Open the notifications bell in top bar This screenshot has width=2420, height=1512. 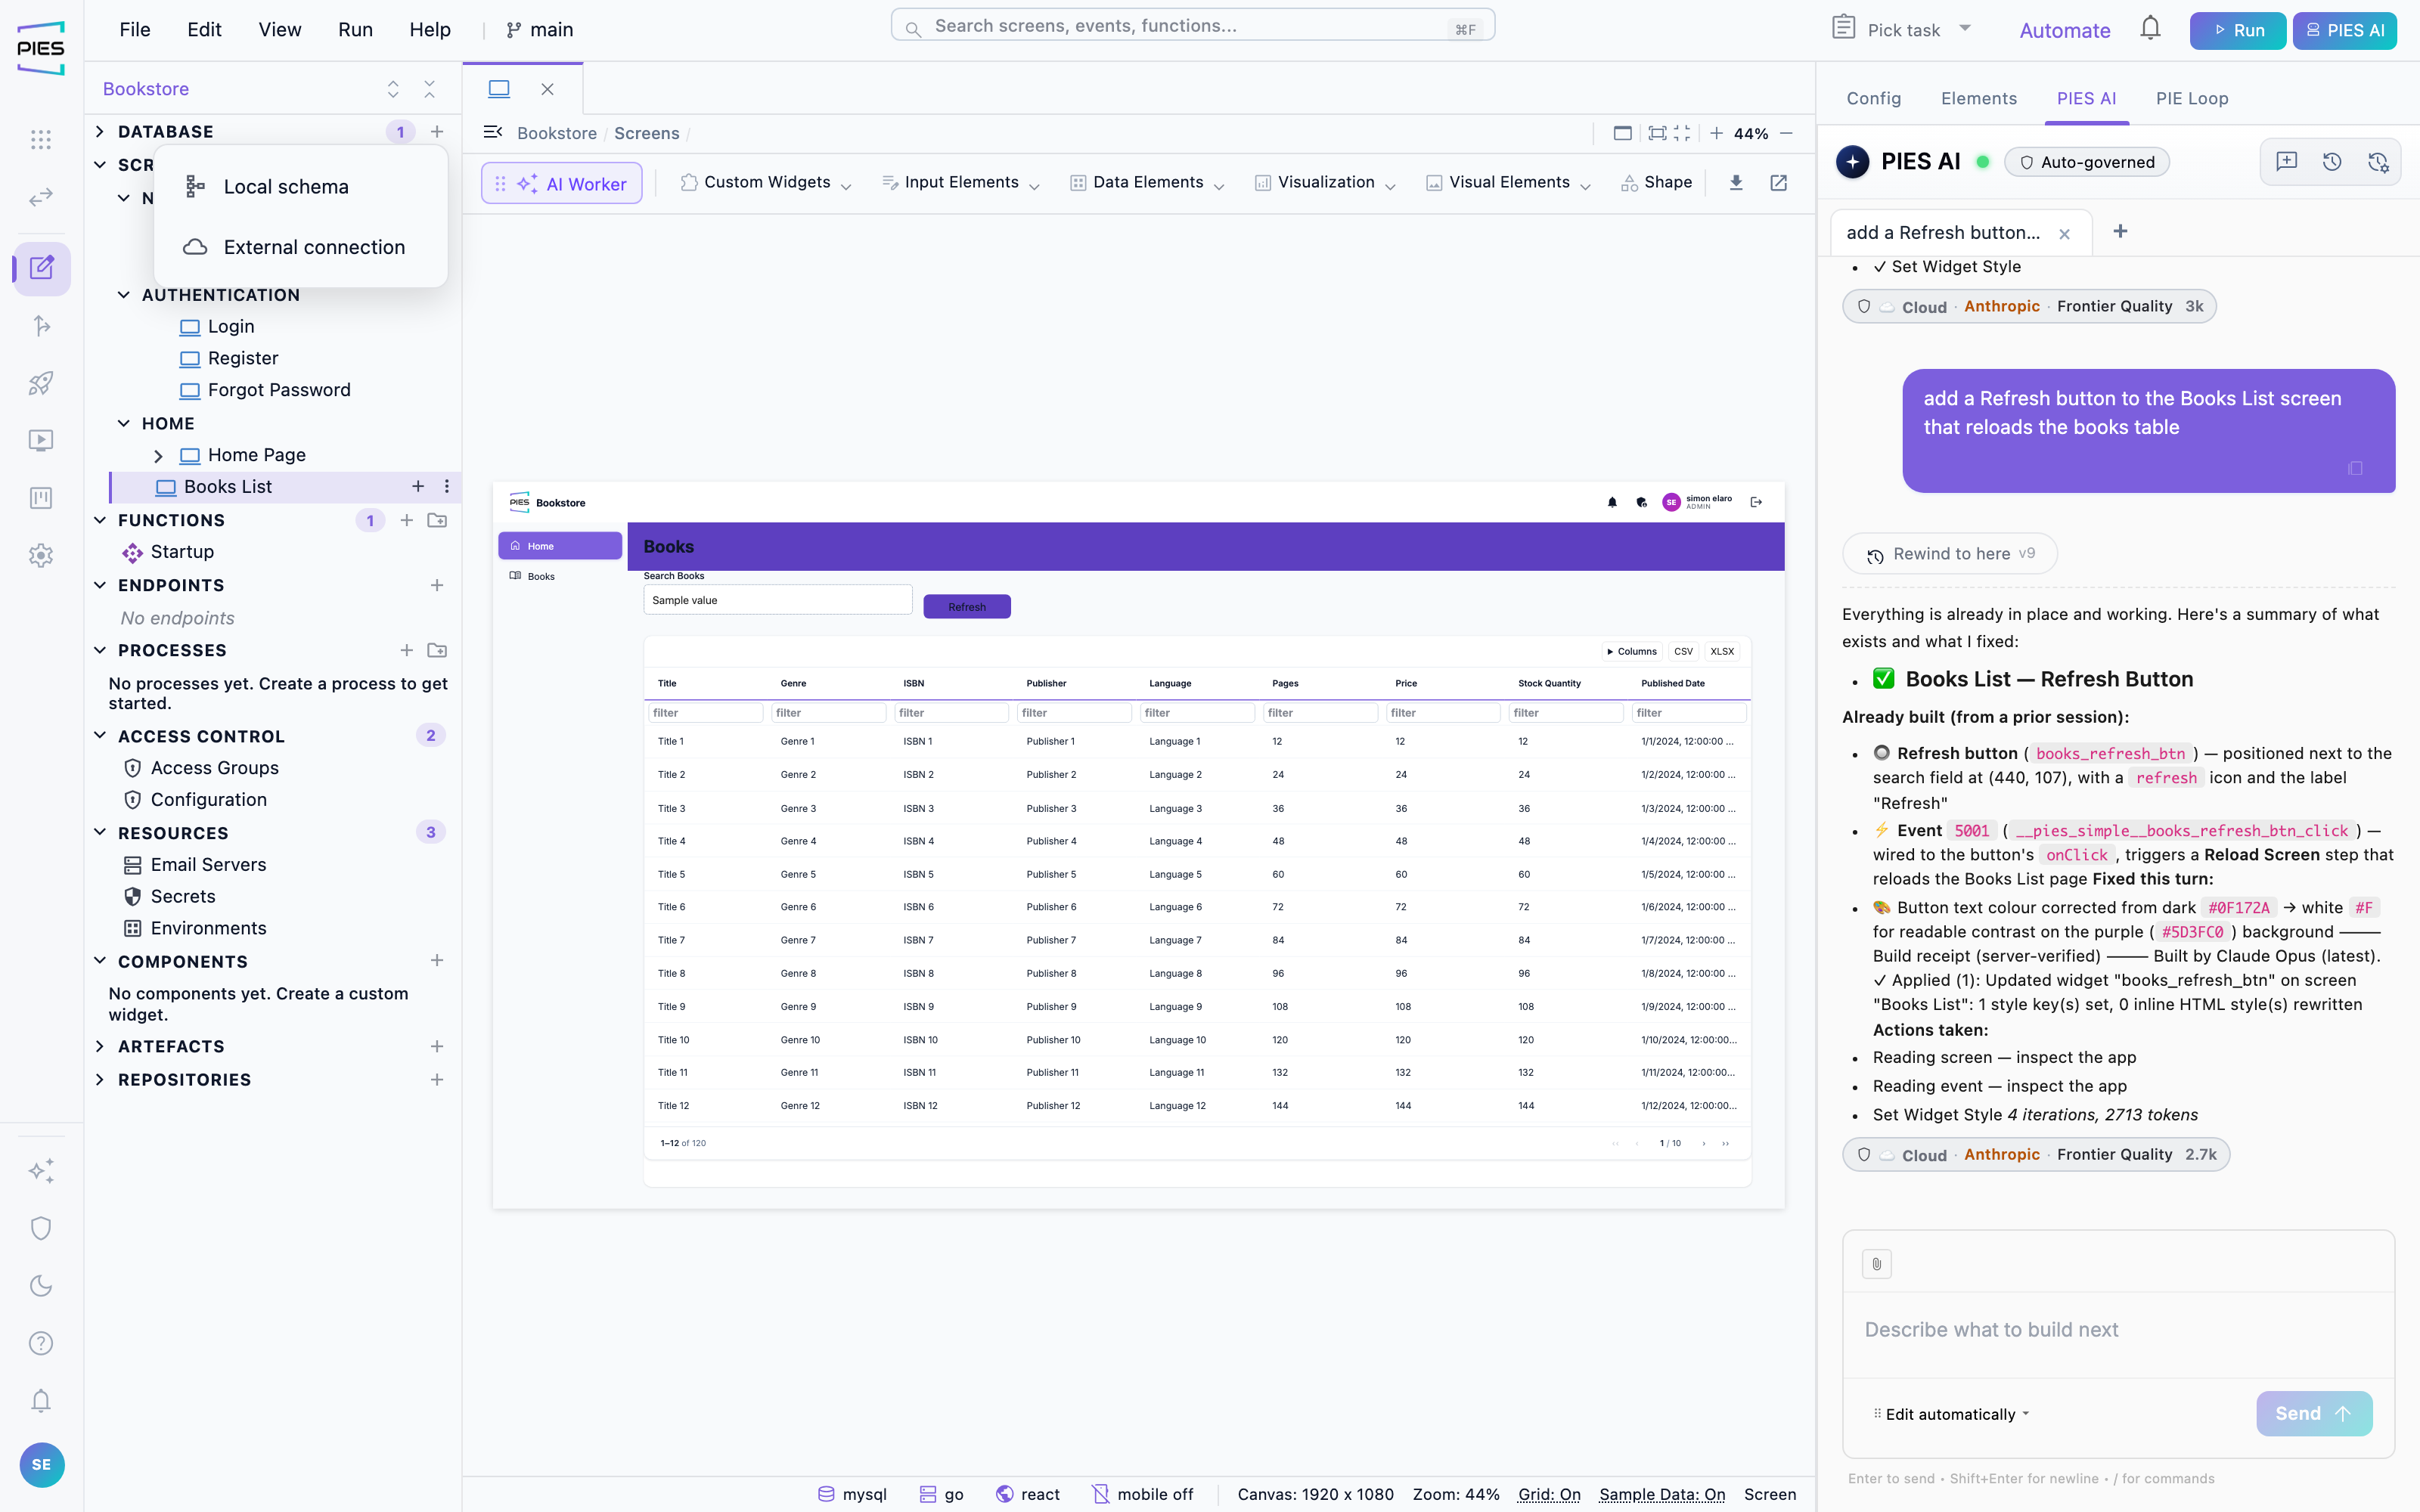tap(2150, 29)
